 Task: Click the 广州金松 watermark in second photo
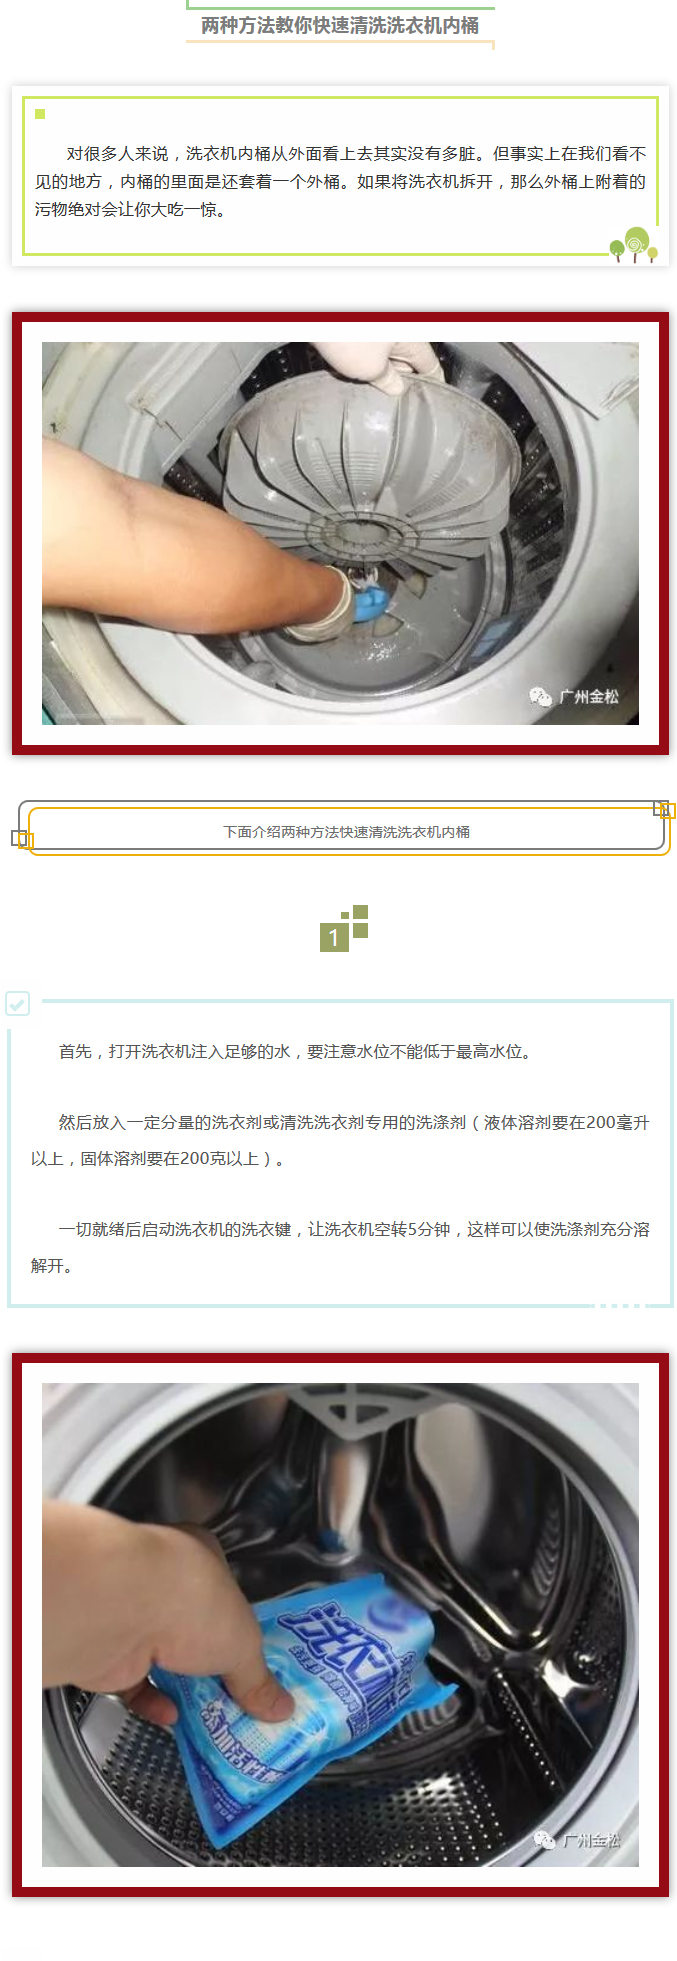pyautogui.click(x=592, y=1840)
